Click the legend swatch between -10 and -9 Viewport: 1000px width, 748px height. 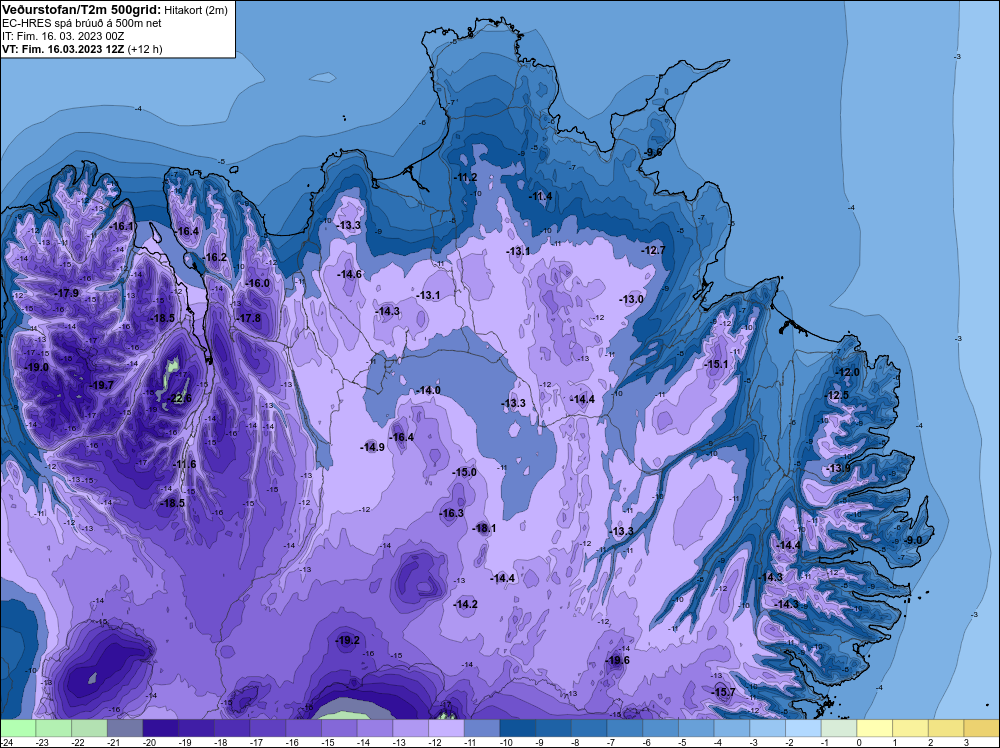click(518, 728)
